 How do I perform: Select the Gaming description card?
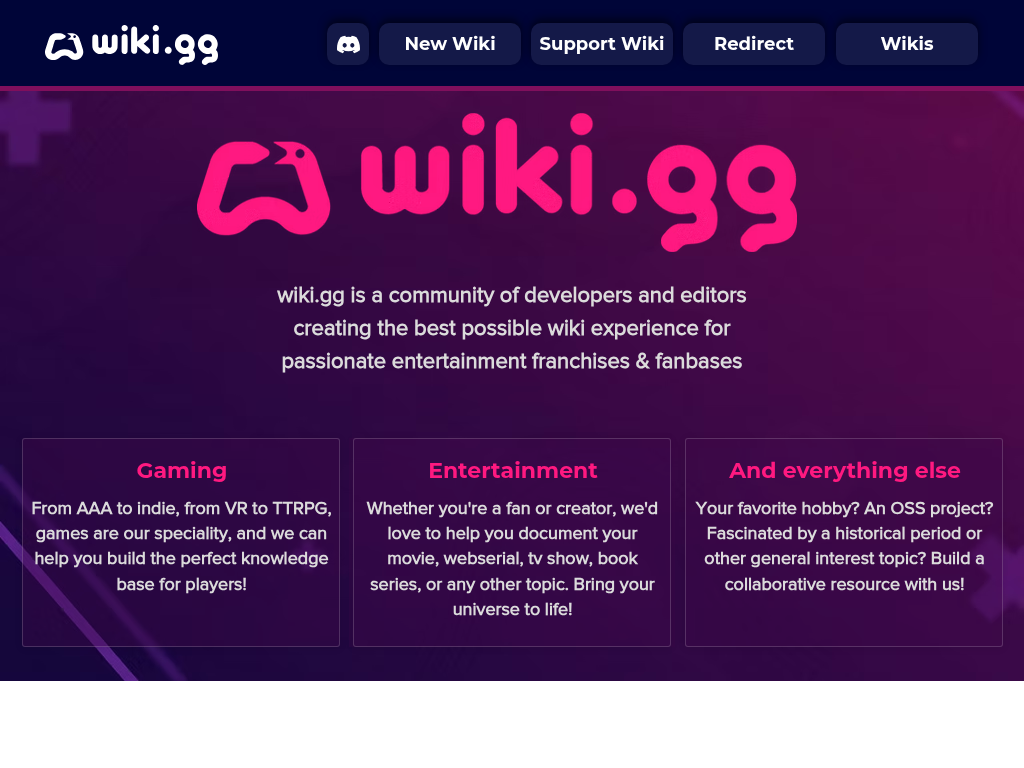[181, 542]
